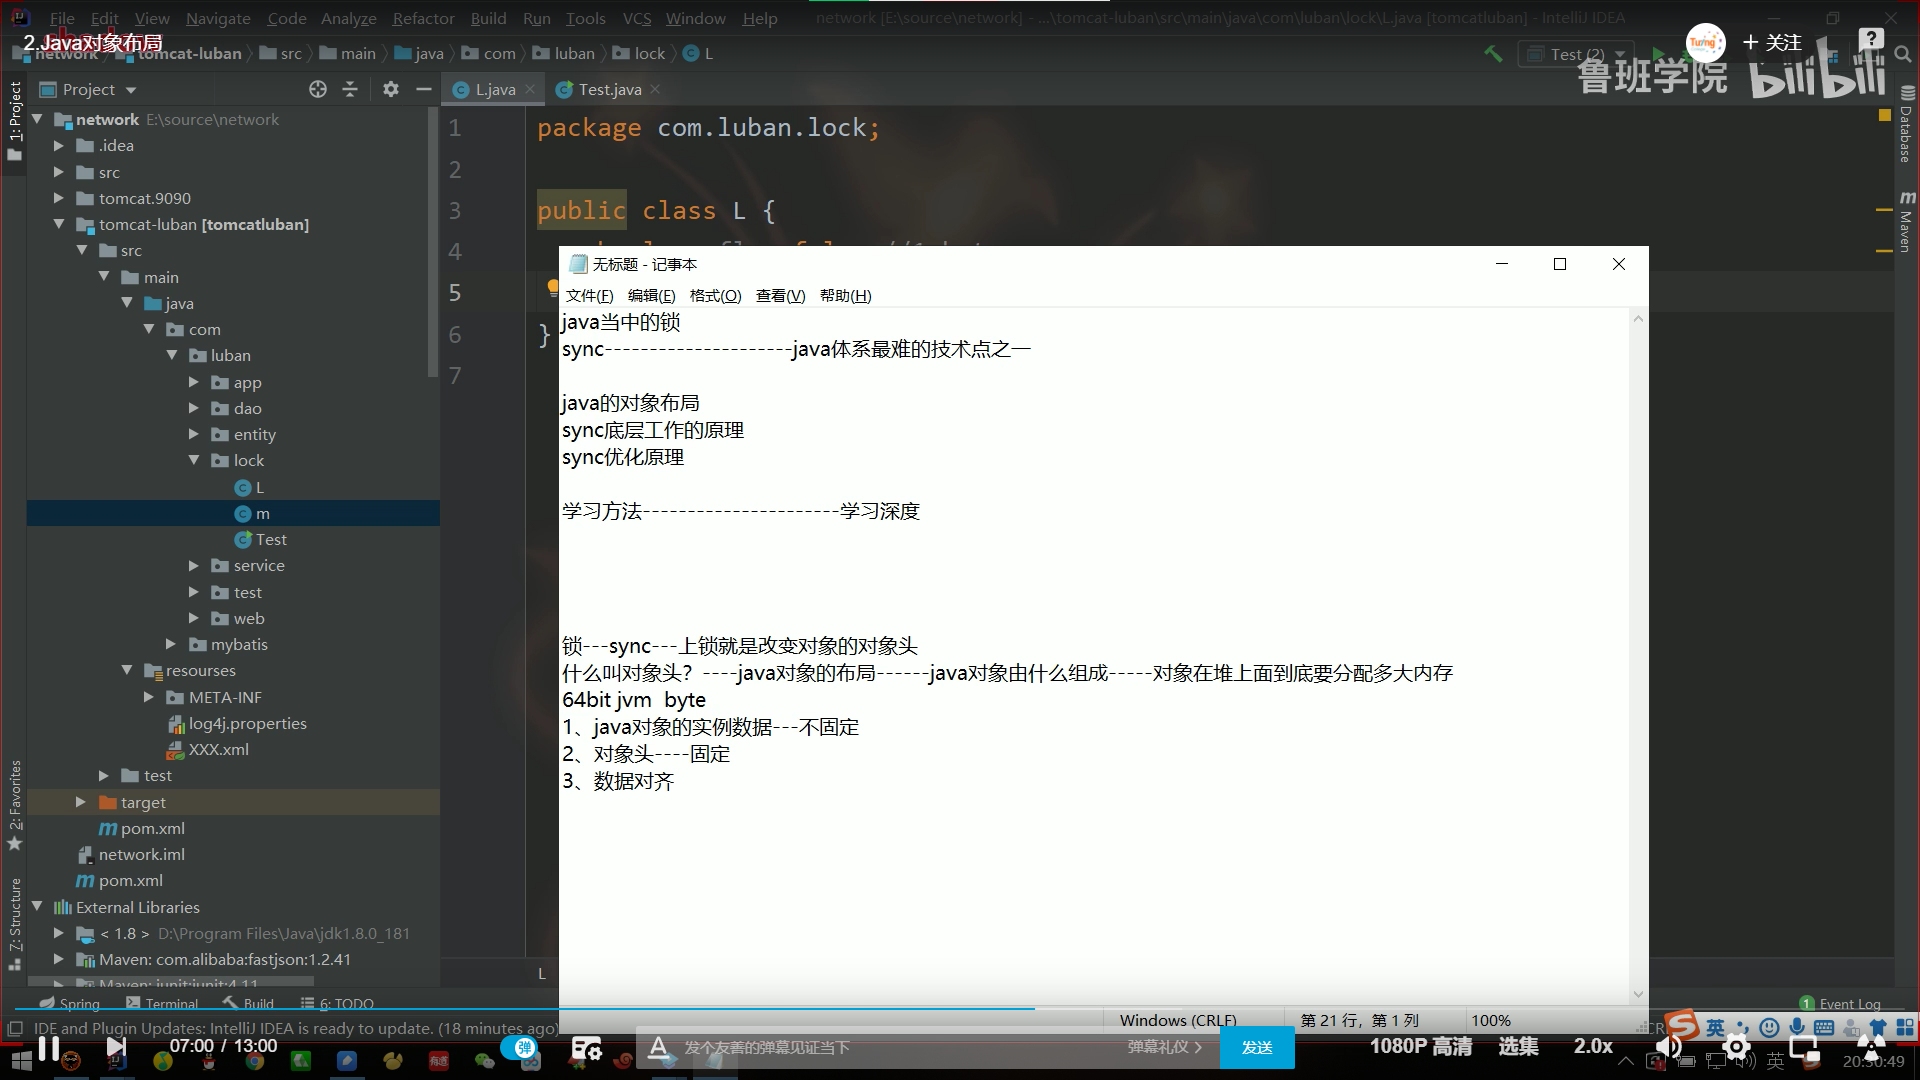Mute the video volume
This screenshot has height=1080, width=1920.
[x=1668, y=1047]
